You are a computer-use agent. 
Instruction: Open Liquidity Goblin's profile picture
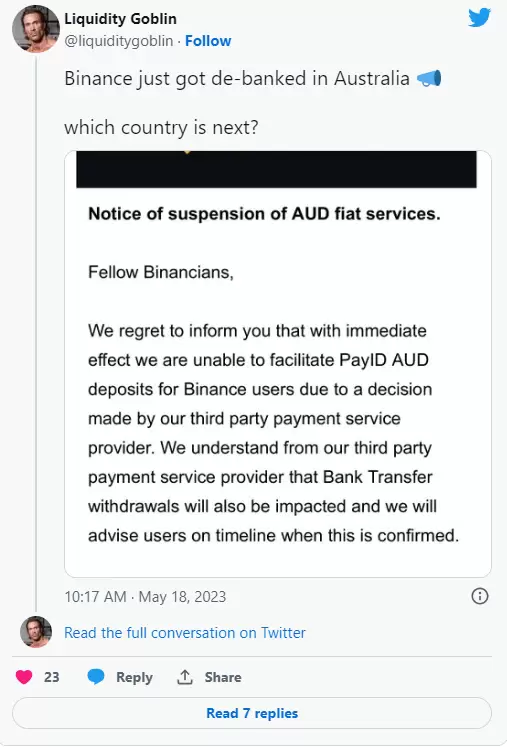coord(36,29)
